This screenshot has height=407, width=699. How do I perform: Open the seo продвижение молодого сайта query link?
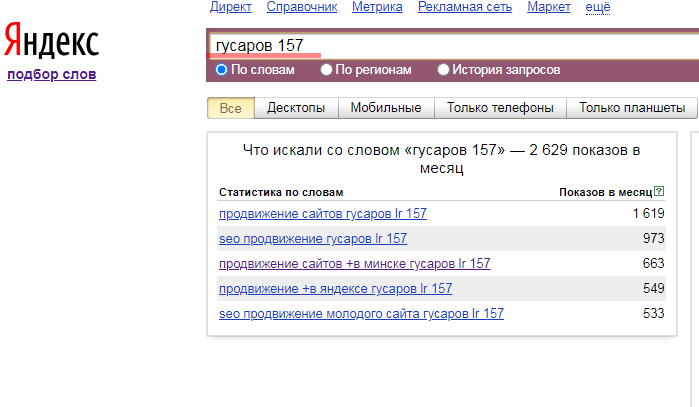tap(361, 314)
